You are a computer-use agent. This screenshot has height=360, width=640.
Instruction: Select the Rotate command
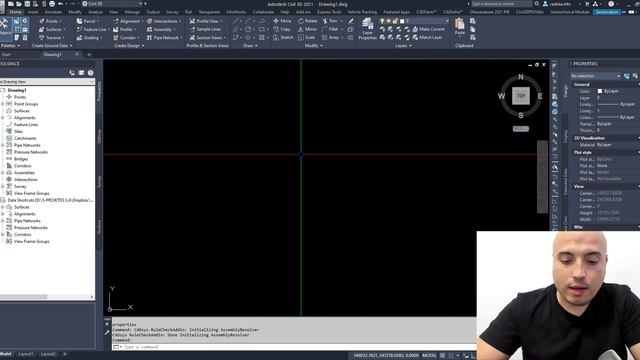[308, 21]
